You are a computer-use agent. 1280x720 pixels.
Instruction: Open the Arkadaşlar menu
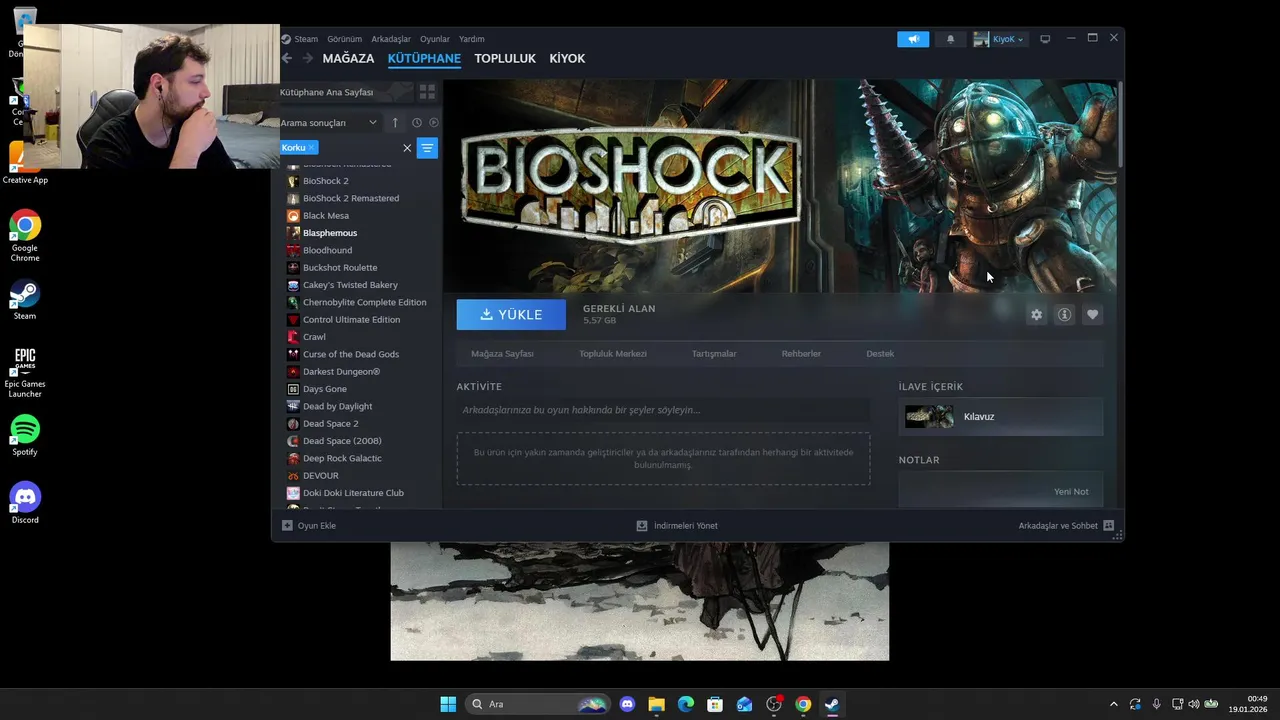pyautogui.click(x=391, y=39)
